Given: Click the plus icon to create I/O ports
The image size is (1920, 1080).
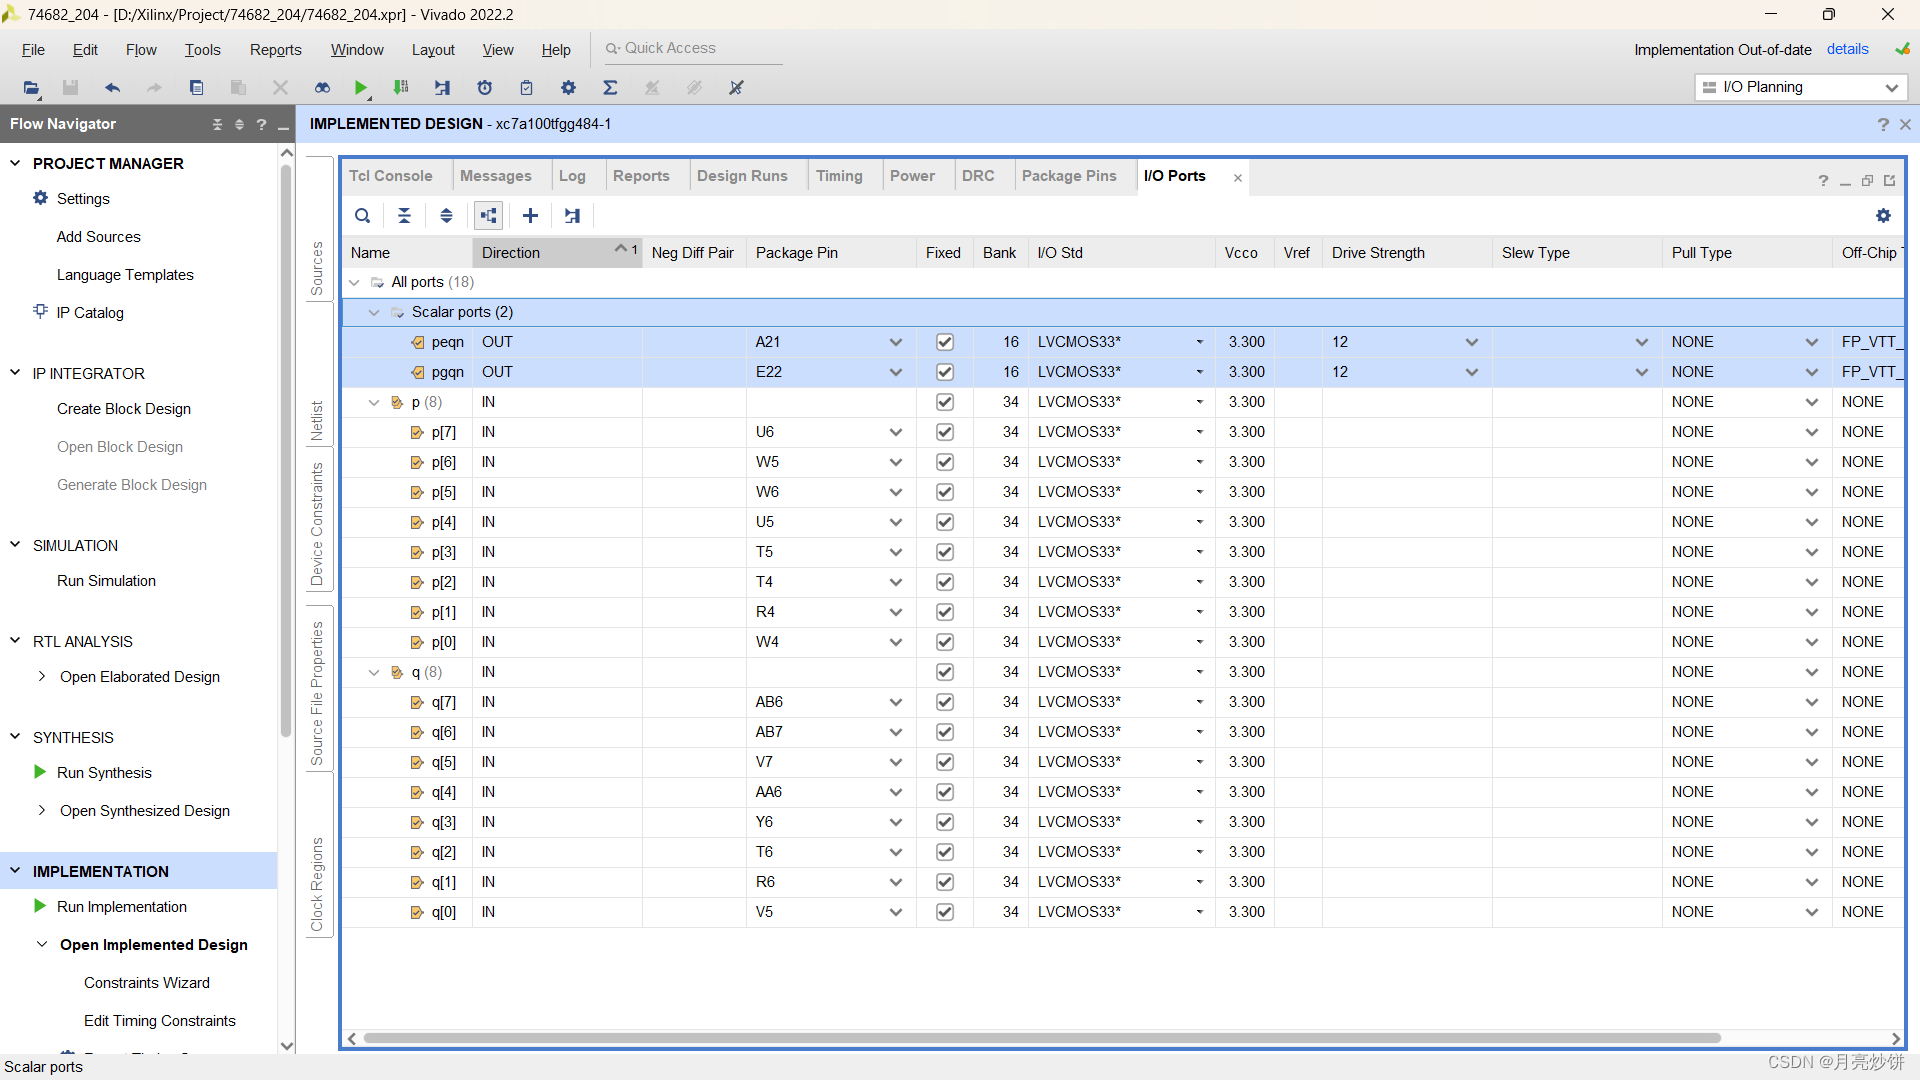Looking at the screenshot, I should [x=530, y=215].
